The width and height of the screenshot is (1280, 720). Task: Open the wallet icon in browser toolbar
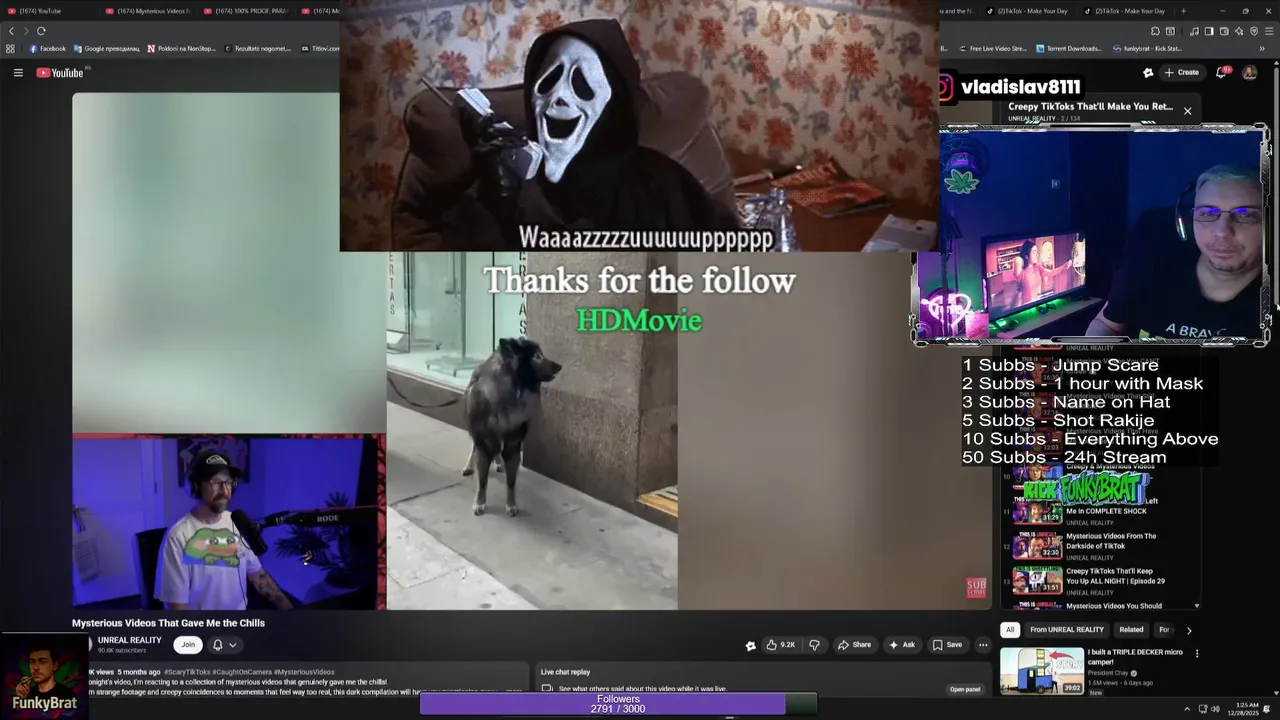coord(1224,31)
